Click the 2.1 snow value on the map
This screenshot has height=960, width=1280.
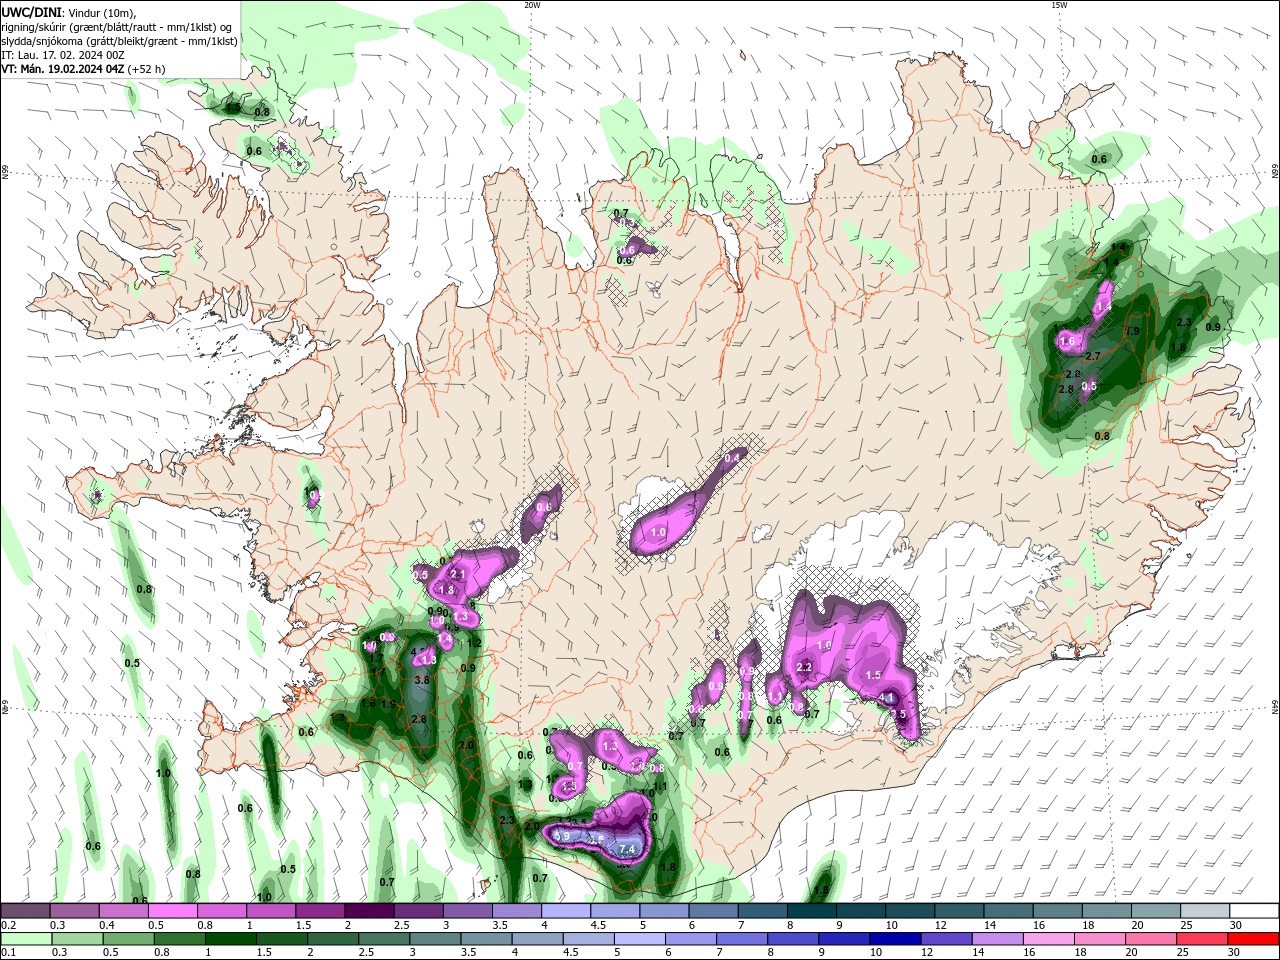458,574
